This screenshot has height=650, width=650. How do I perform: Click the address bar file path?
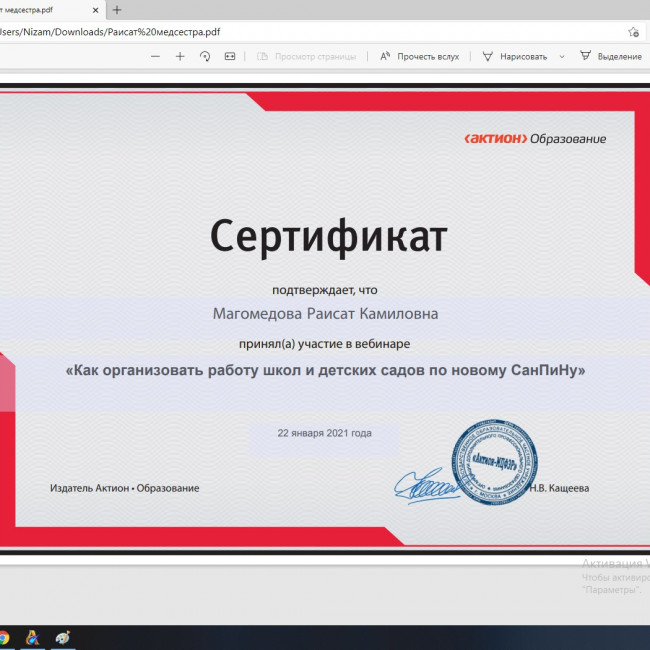(x=110, y=32)
